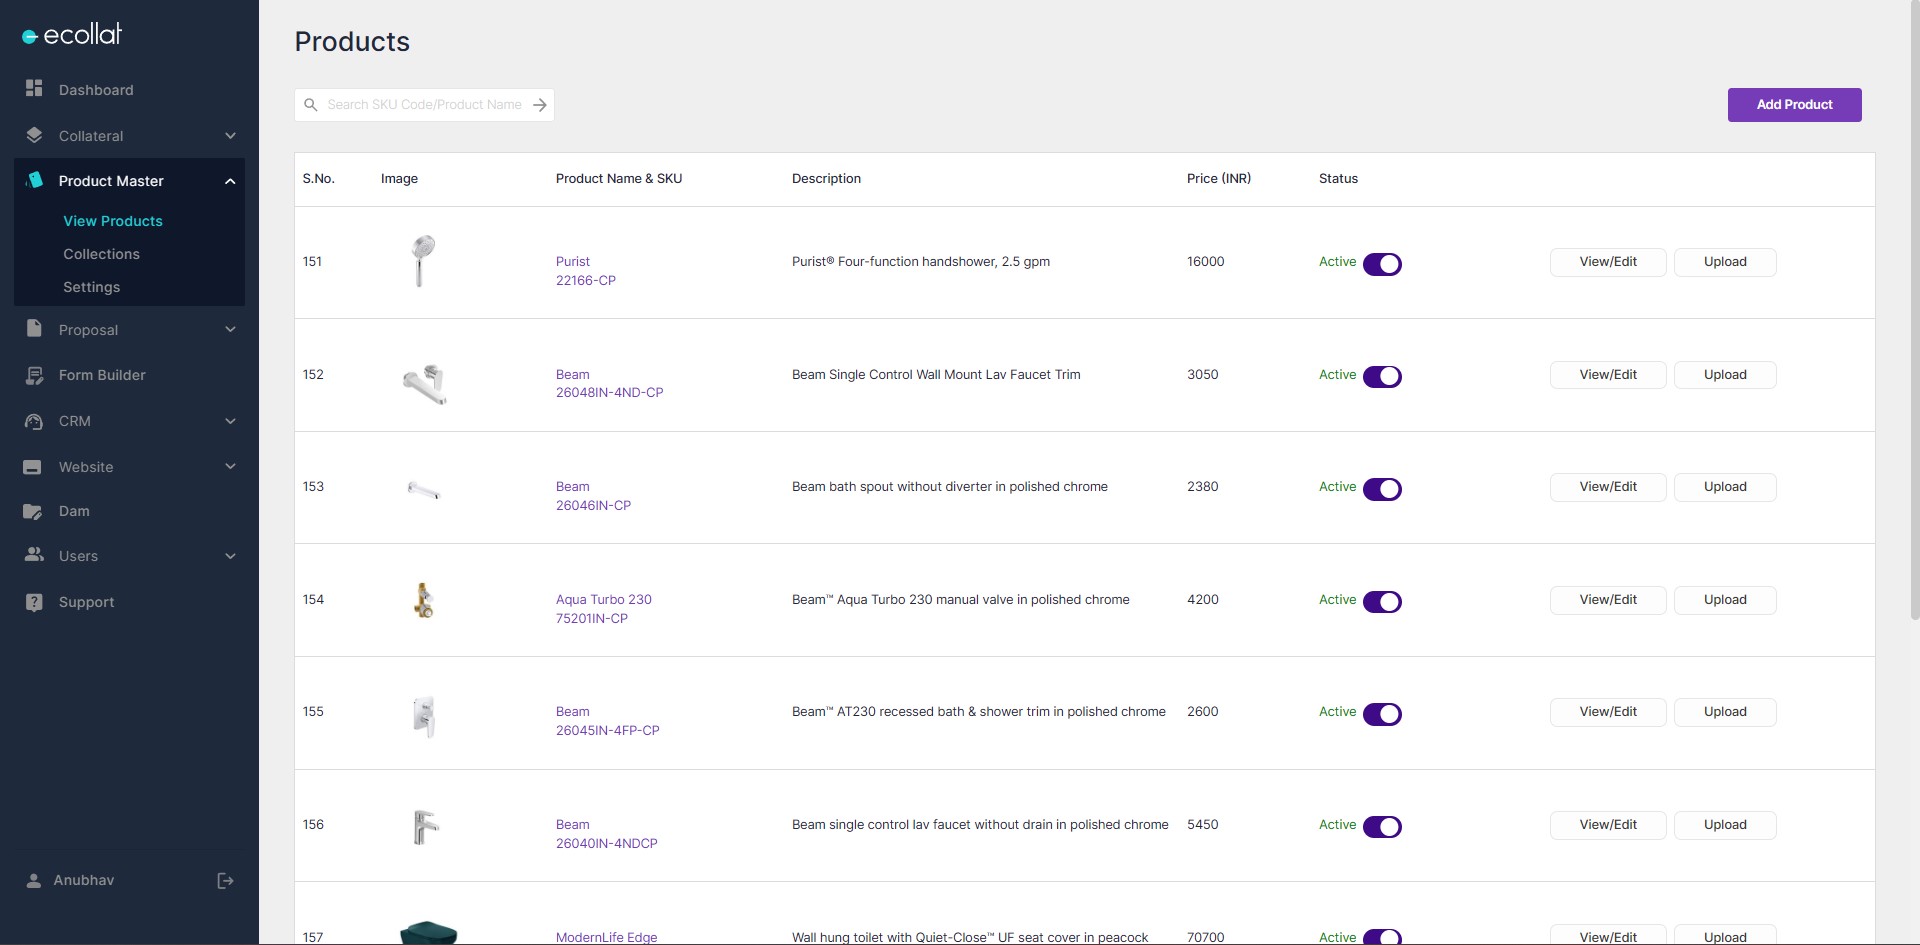This screenshot has width=1920, height=945.
Task: Click the Support help icon
Action: (x=34, y=602)
